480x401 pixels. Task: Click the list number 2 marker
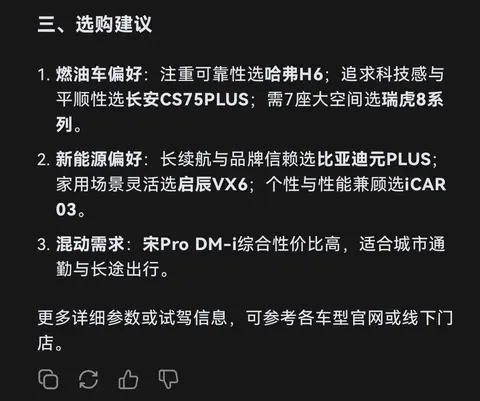click(44, 159)
